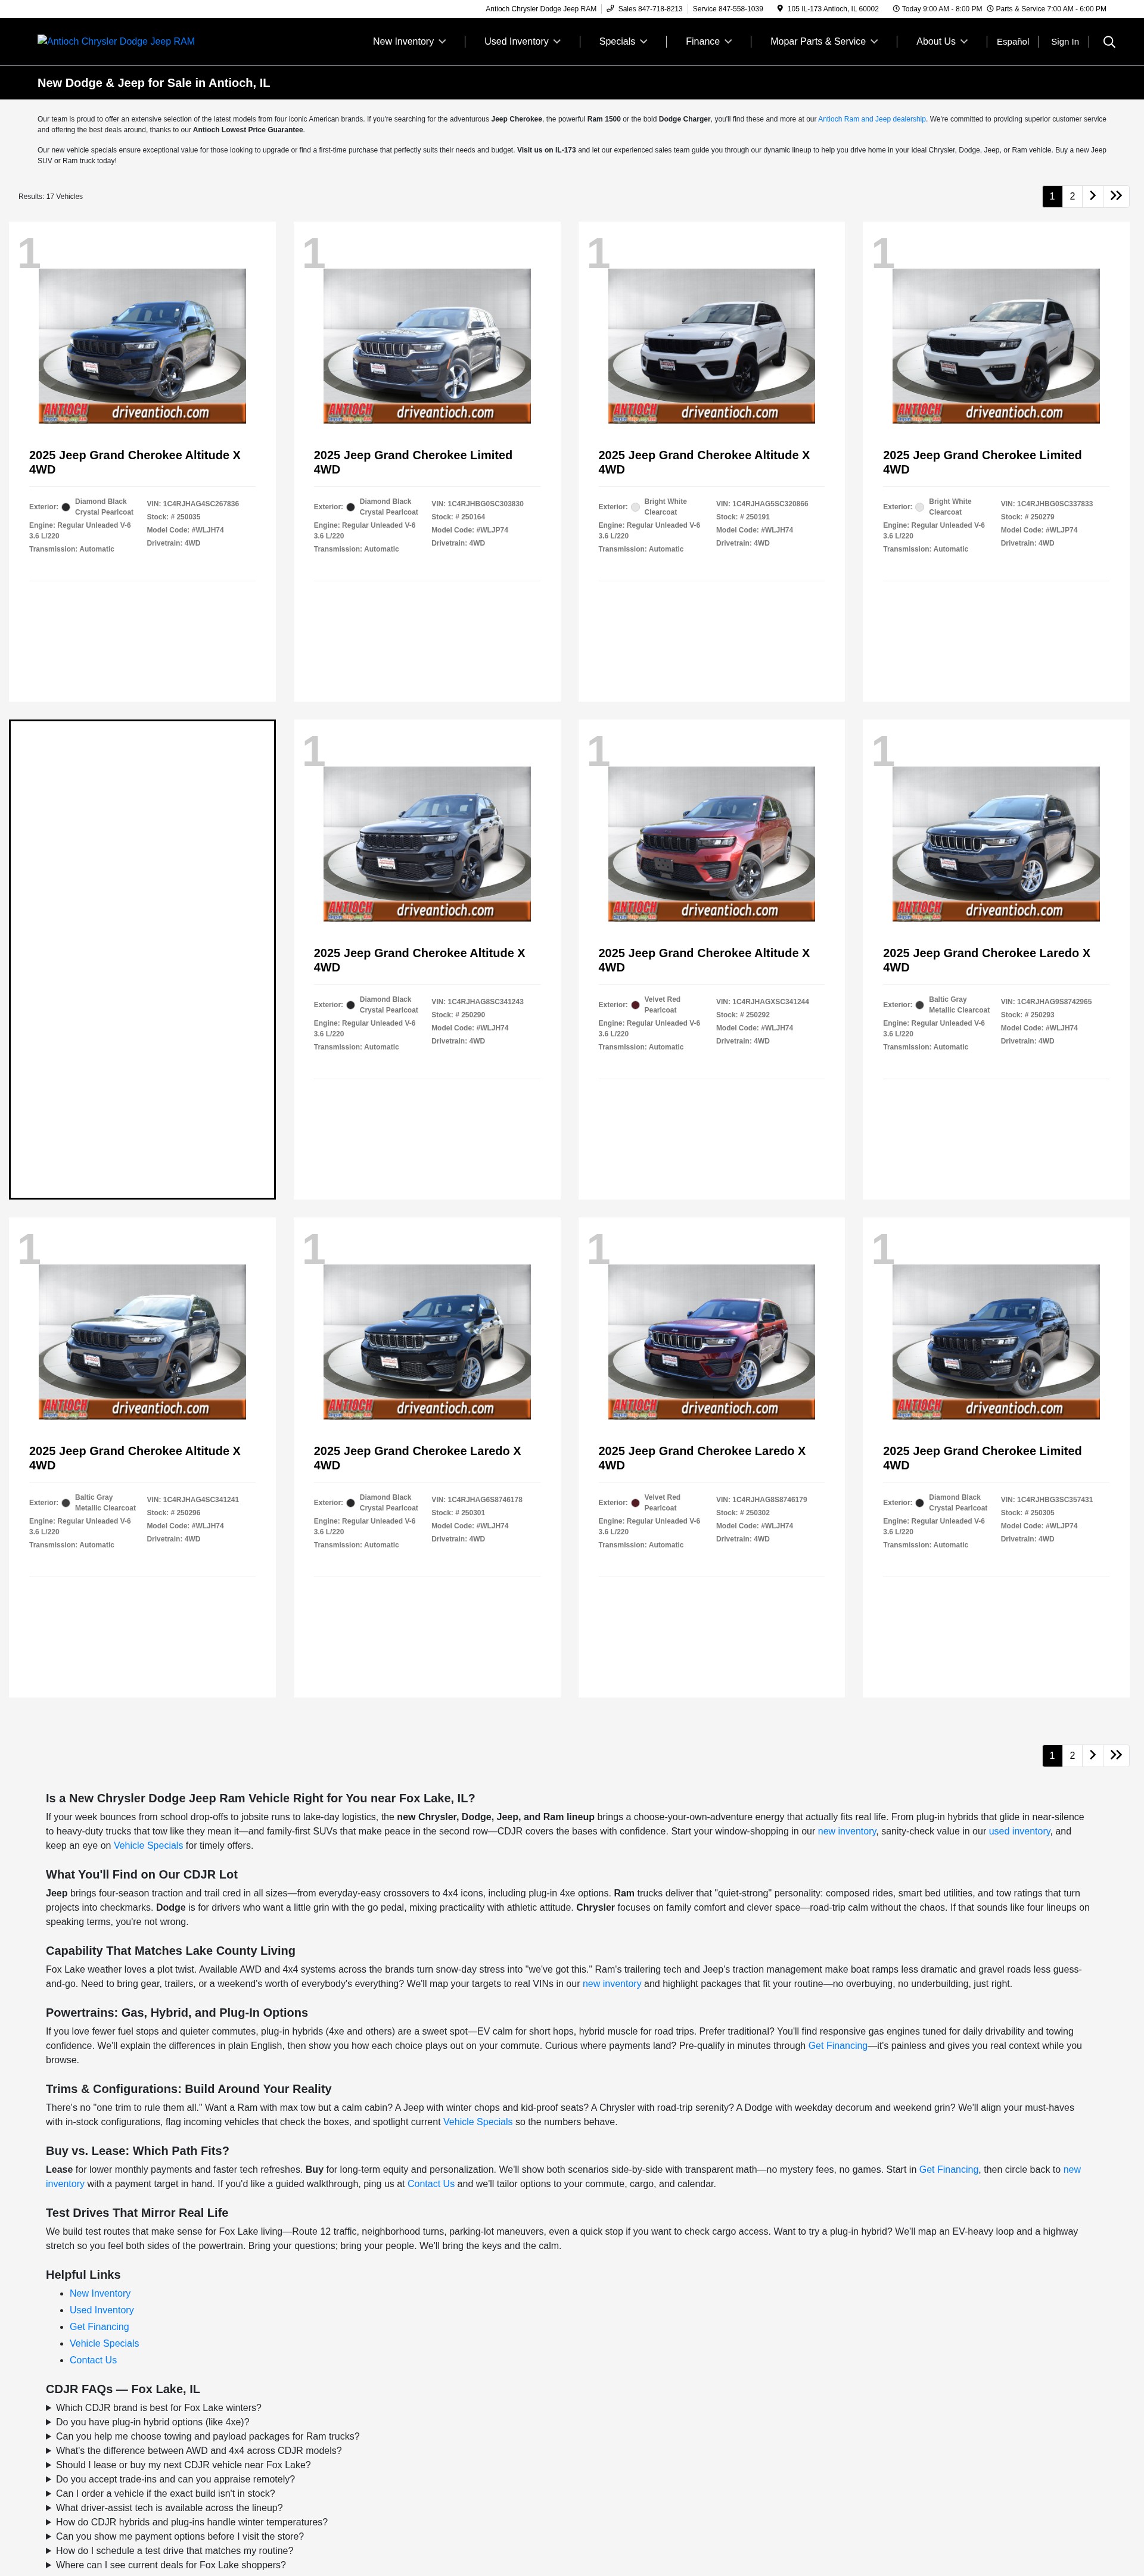Viewport: 1144px width, 2576px height.
Task: Click Contact Us in Helpful Links list
Action: click(93, 2360)
